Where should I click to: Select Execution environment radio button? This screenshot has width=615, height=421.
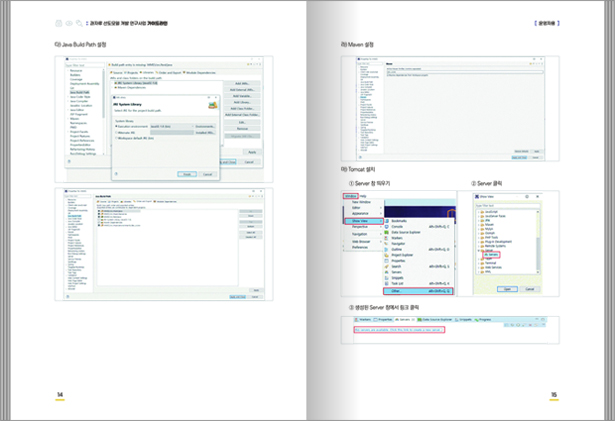coord(116,126)
